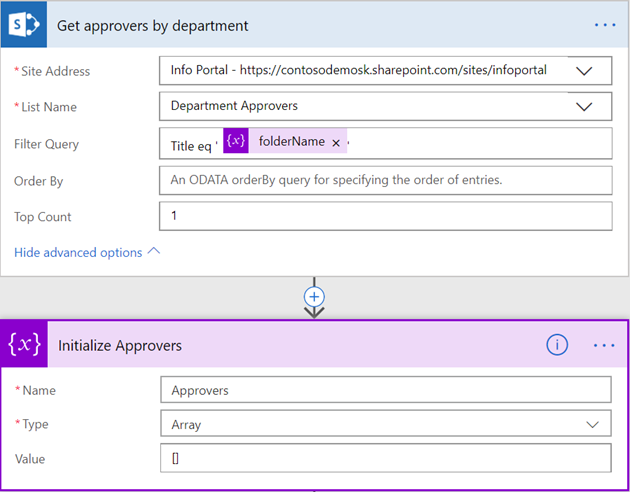The width and height of the screenshot is (630, 492).
Task: Open the Type dropdown showing Array
Action: [591, 424]
